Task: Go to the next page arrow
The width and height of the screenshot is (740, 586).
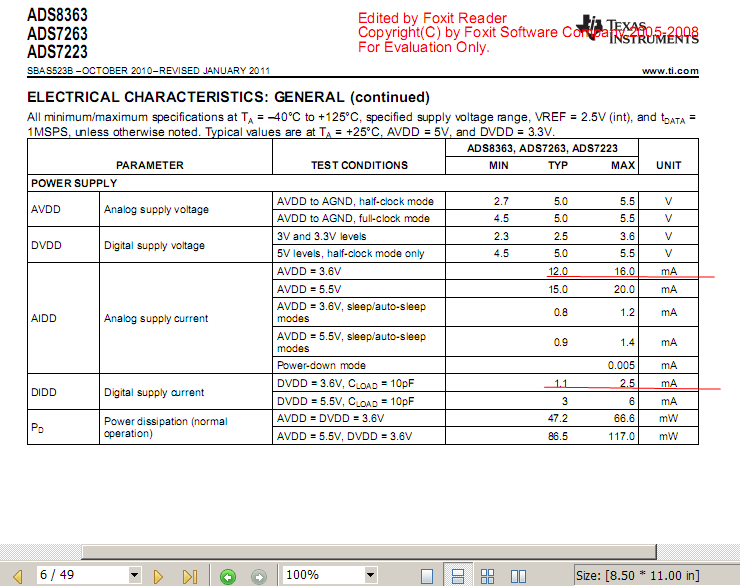Action: [x=158, y=576]
